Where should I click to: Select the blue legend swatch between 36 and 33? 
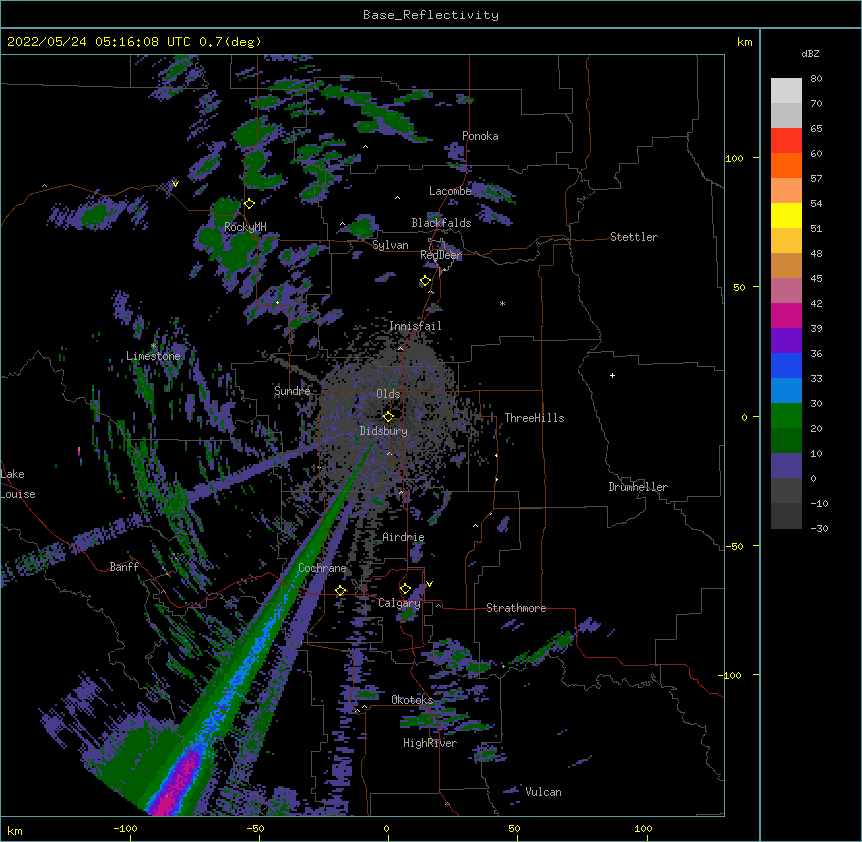point(786,365)
